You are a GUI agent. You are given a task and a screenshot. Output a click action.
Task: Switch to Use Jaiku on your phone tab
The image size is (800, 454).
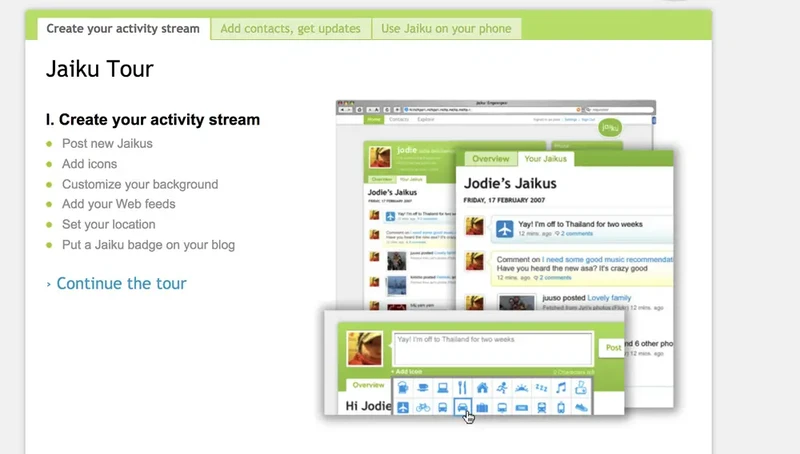click(x=446, y=29)
